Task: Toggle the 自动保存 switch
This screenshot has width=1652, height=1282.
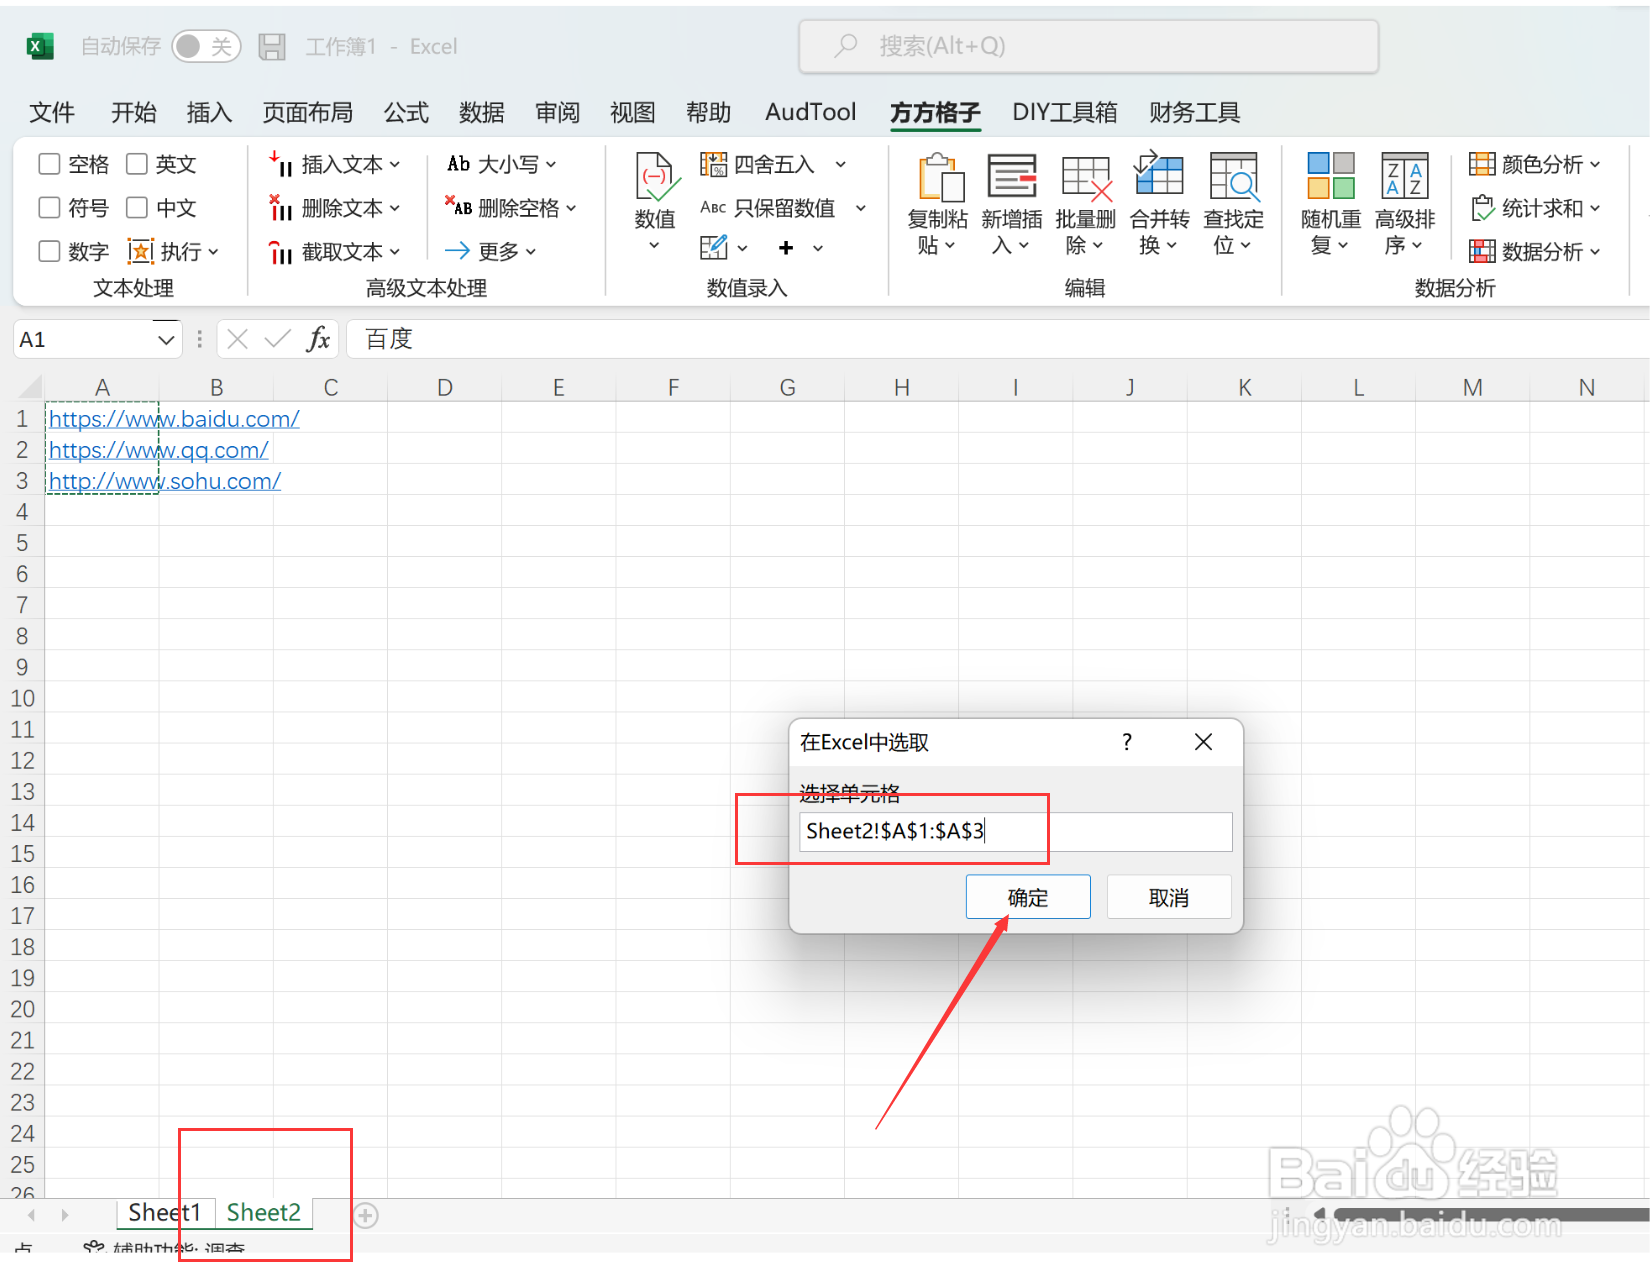Action: pos(206,46)
